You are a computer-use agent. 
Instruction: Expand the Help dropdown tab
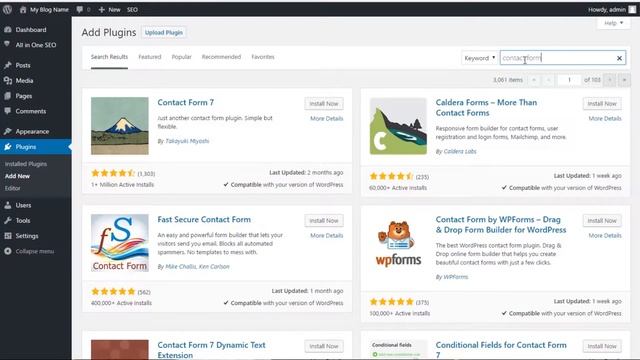[613, 23]
